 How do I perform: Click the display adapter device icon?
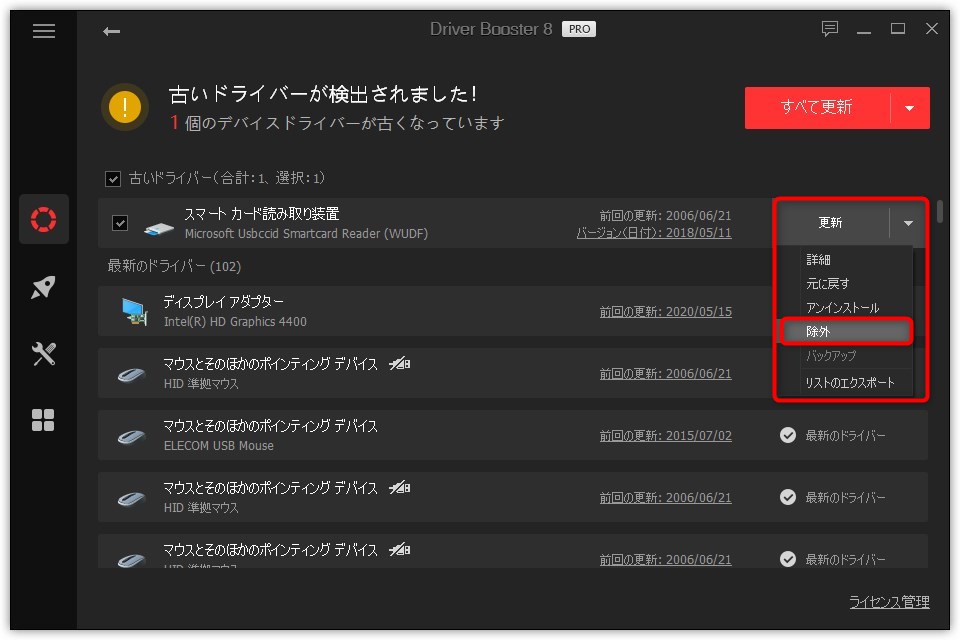(x=135, y=312)
